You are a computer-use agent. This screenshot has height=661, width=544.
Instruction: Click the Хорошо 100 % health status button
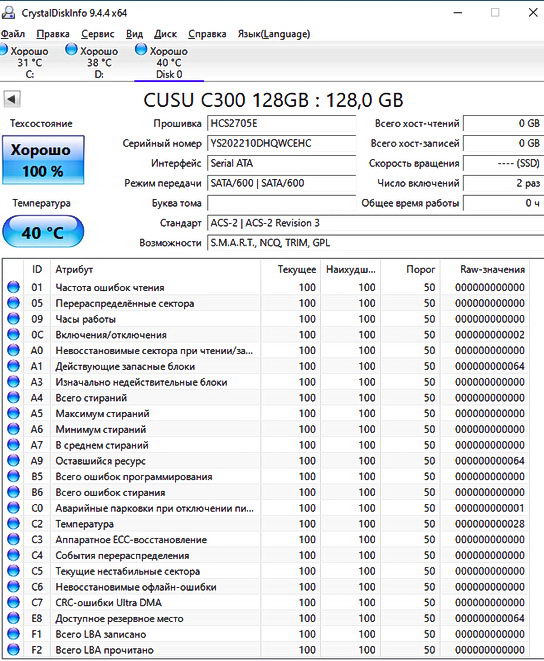tap(43, 160)
